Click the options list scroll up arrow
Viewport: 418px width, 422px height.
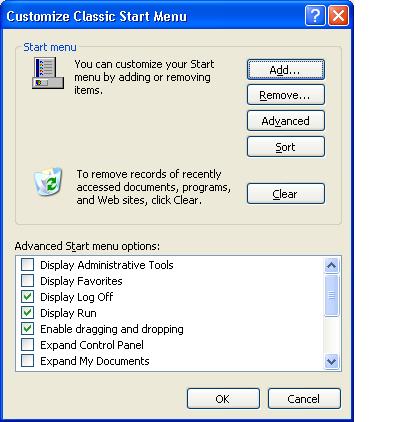[x=331, y=265]
